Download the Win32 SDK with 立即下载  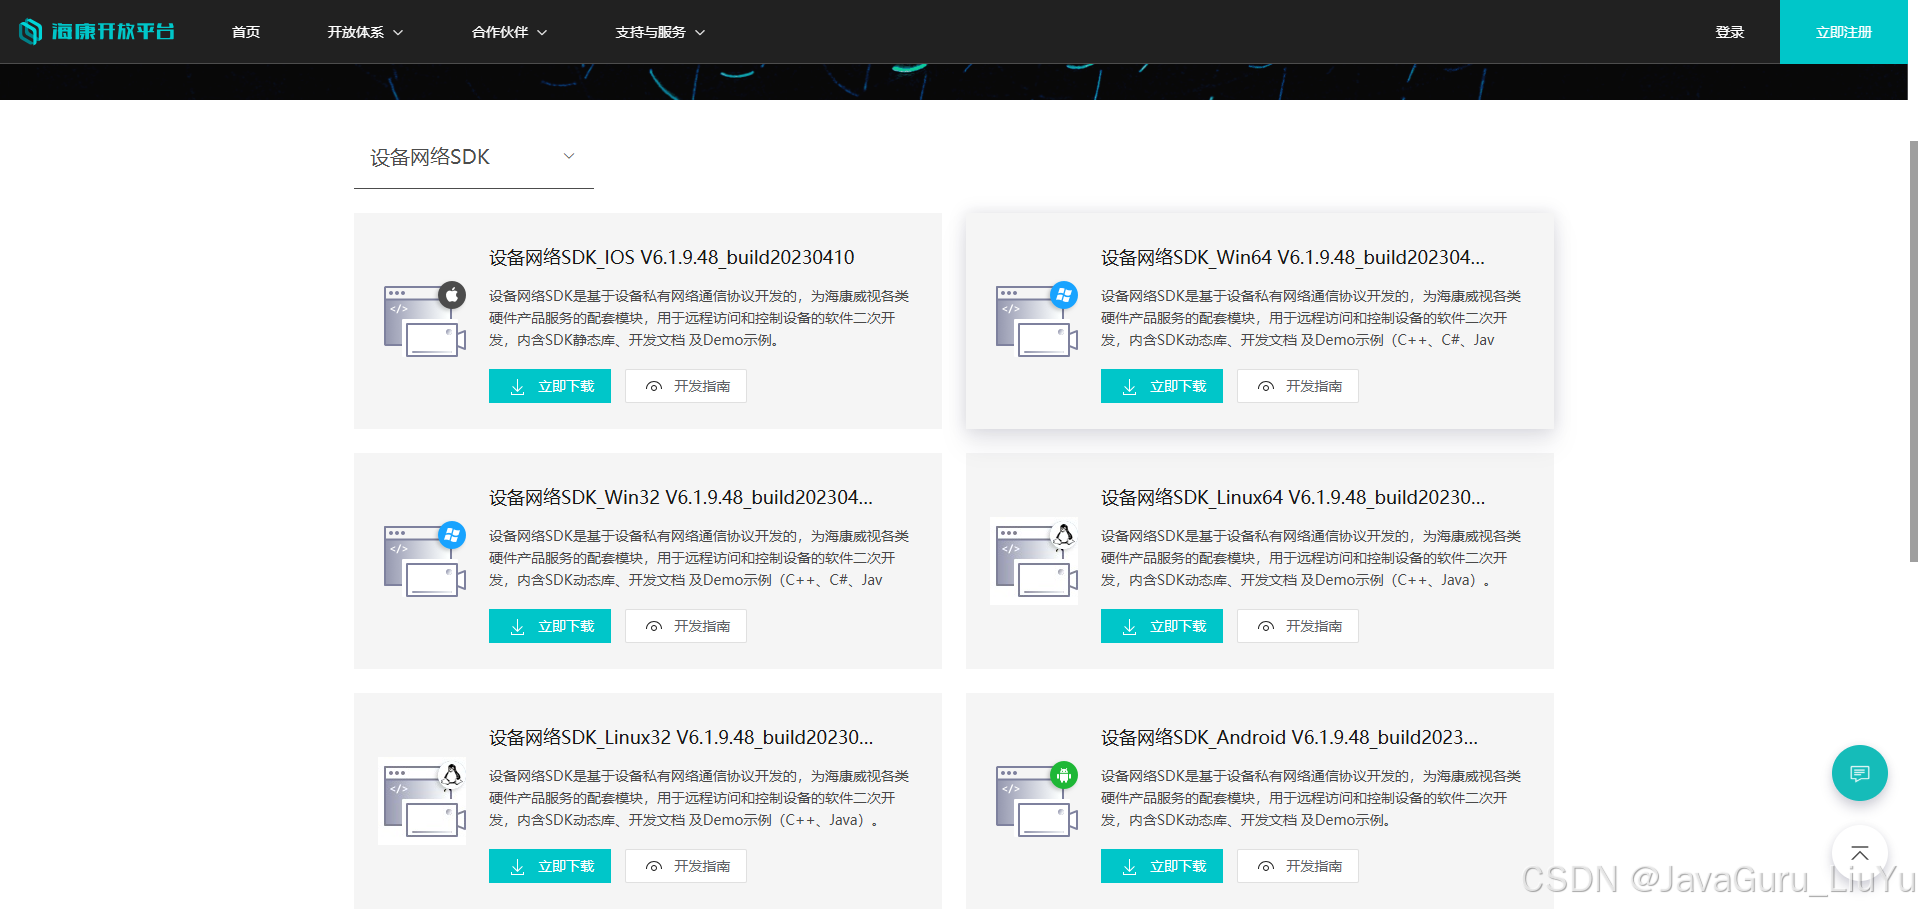click(550, 626)
